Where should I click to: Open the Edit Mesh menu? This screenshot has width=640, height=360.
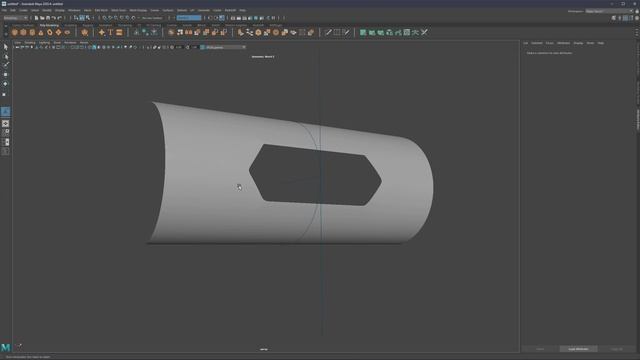[x=101, y=10]
